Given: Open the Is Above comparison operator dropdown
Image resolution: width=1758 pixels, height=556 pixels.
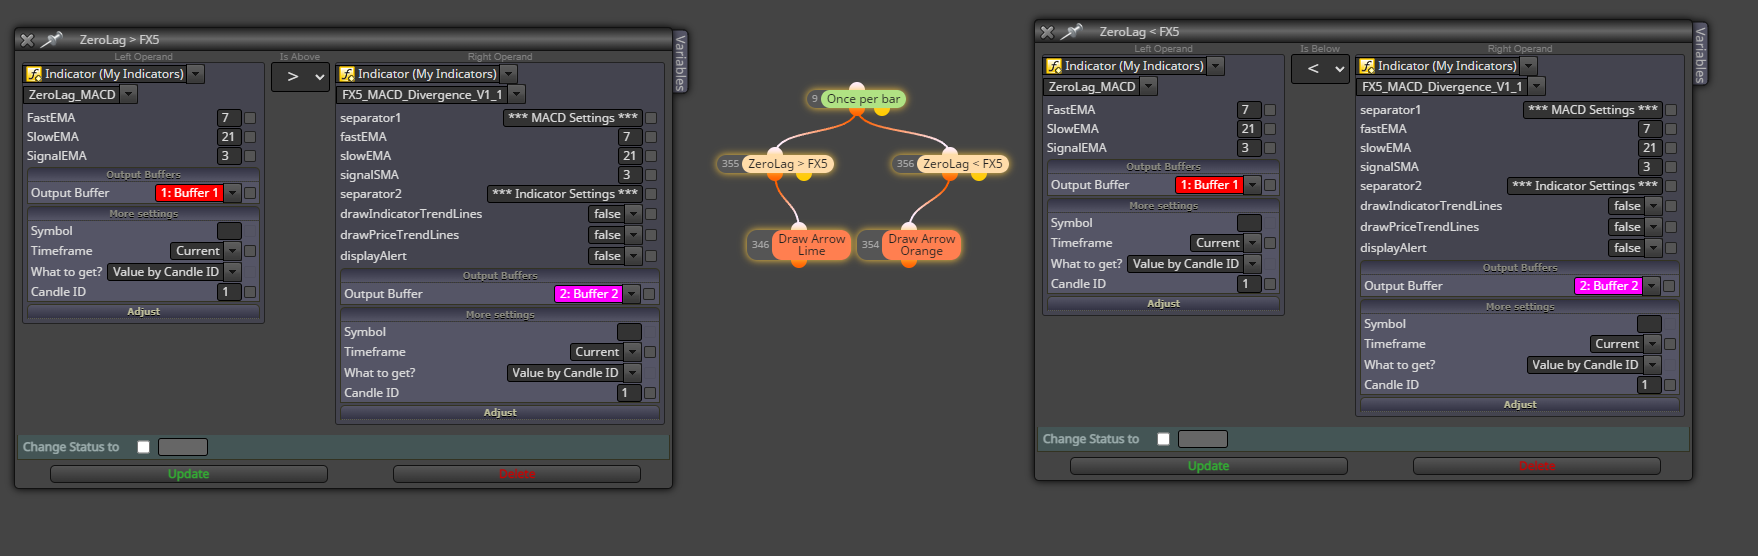Looking at the screenshot, I should click(x=300, y=76).
